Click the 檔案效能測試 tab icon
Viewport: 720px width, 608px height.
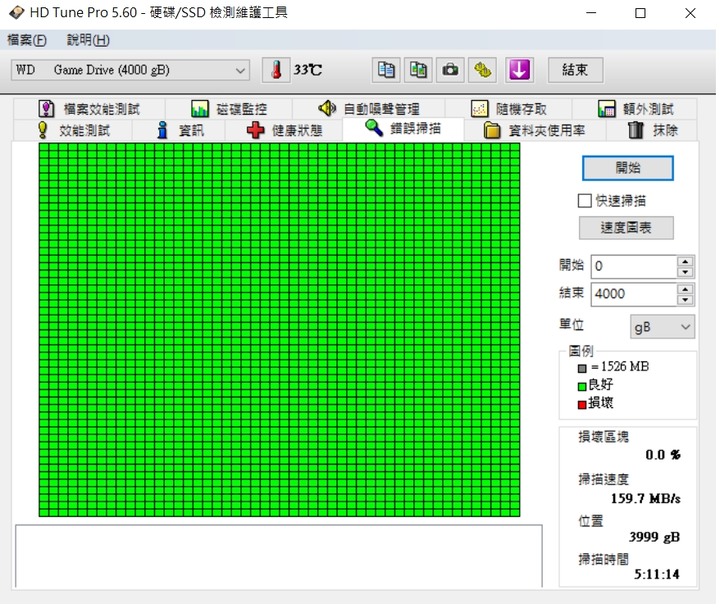point(46,109)
